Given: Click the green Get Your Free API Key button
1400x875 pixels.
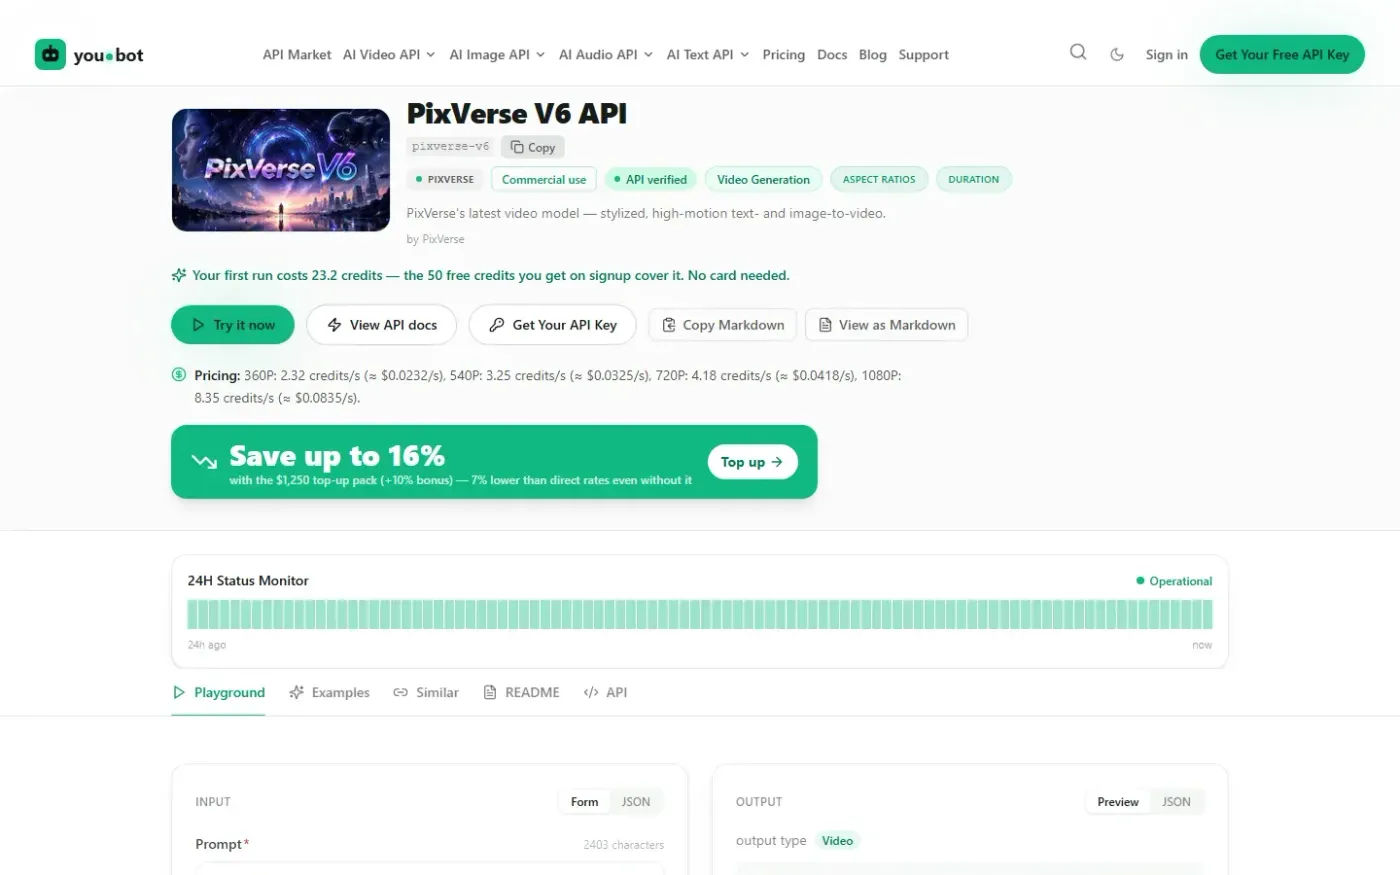Looking at the screenshot, I should tap(1282, 55).
